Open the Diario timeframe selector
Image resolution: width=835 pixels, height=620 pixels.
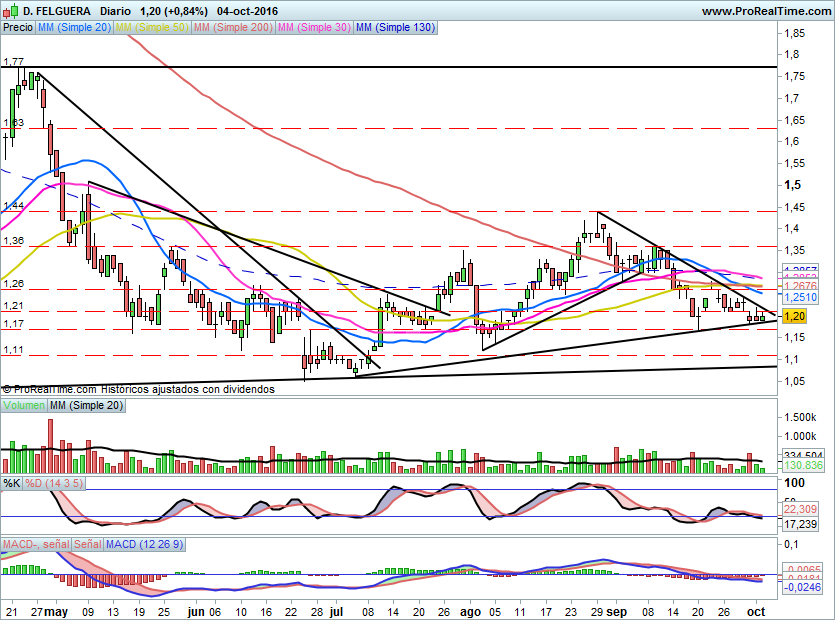point(117,11)
